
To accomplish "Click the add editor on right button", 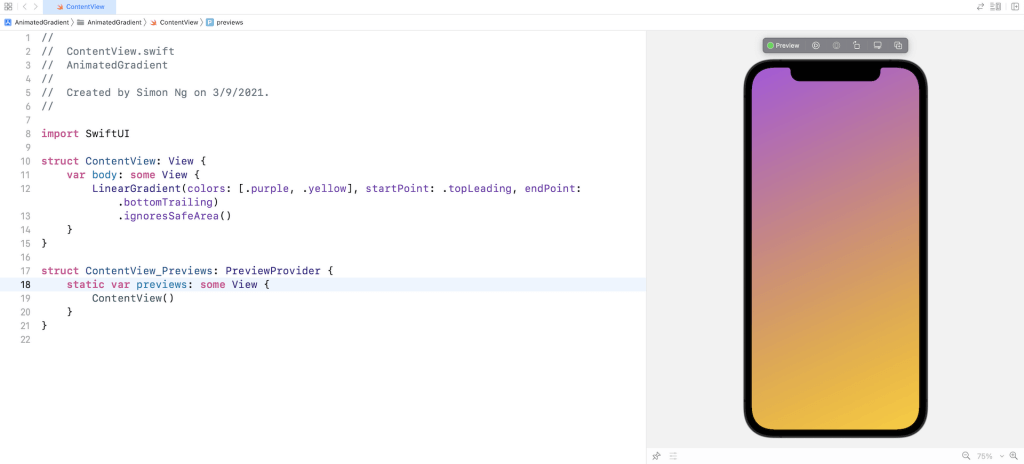I will pyautogui.click(x=1014, y=7).
